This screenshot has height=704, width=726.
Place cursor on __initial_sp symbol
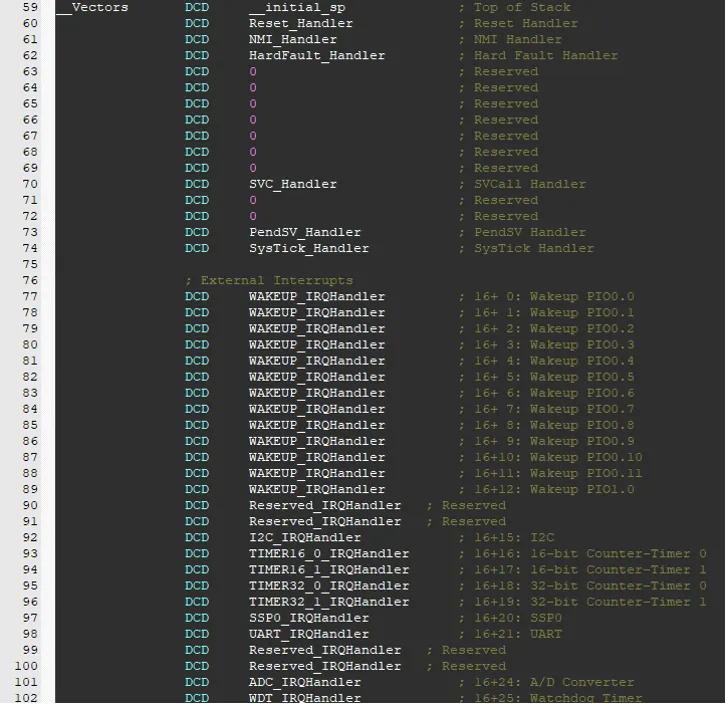coord(300,7)
